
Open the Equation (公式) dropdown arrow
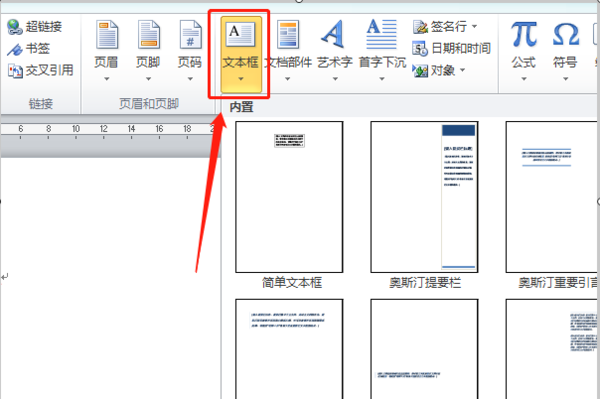(524, 79)
